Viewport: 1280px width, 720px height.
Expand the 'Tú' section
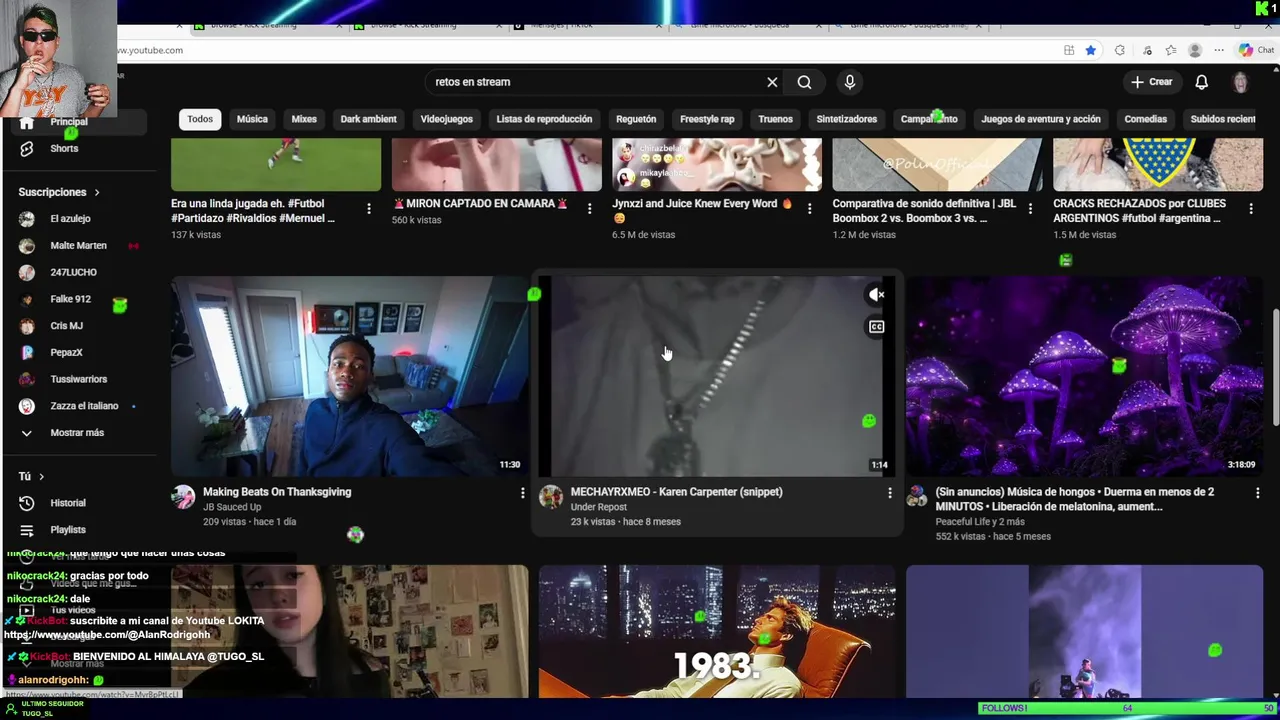(32, 477)
